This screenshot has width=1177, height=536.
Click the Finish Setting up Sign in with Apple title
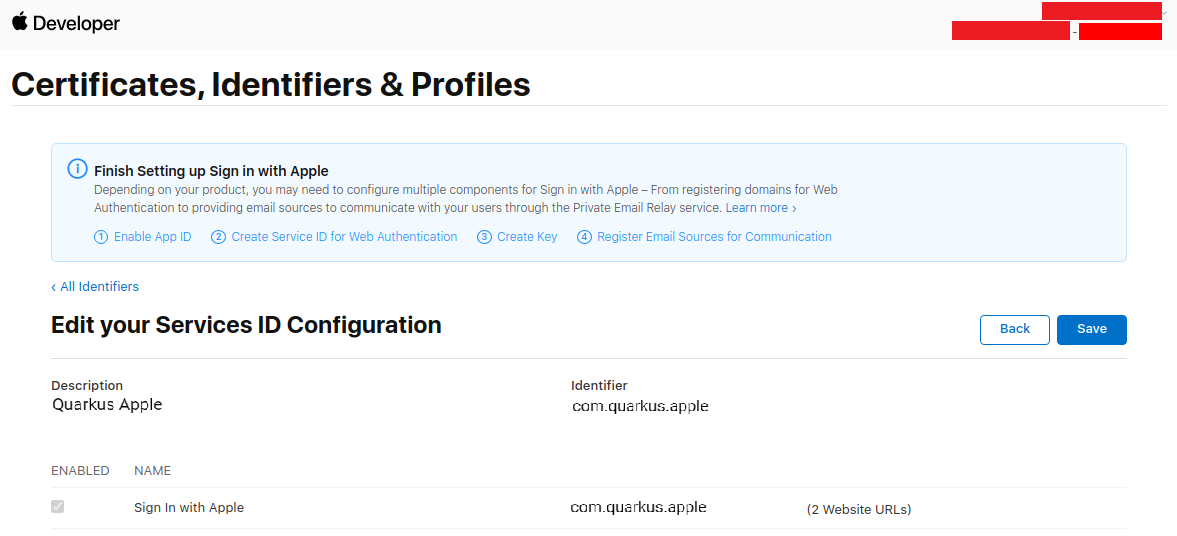(212, 170)
